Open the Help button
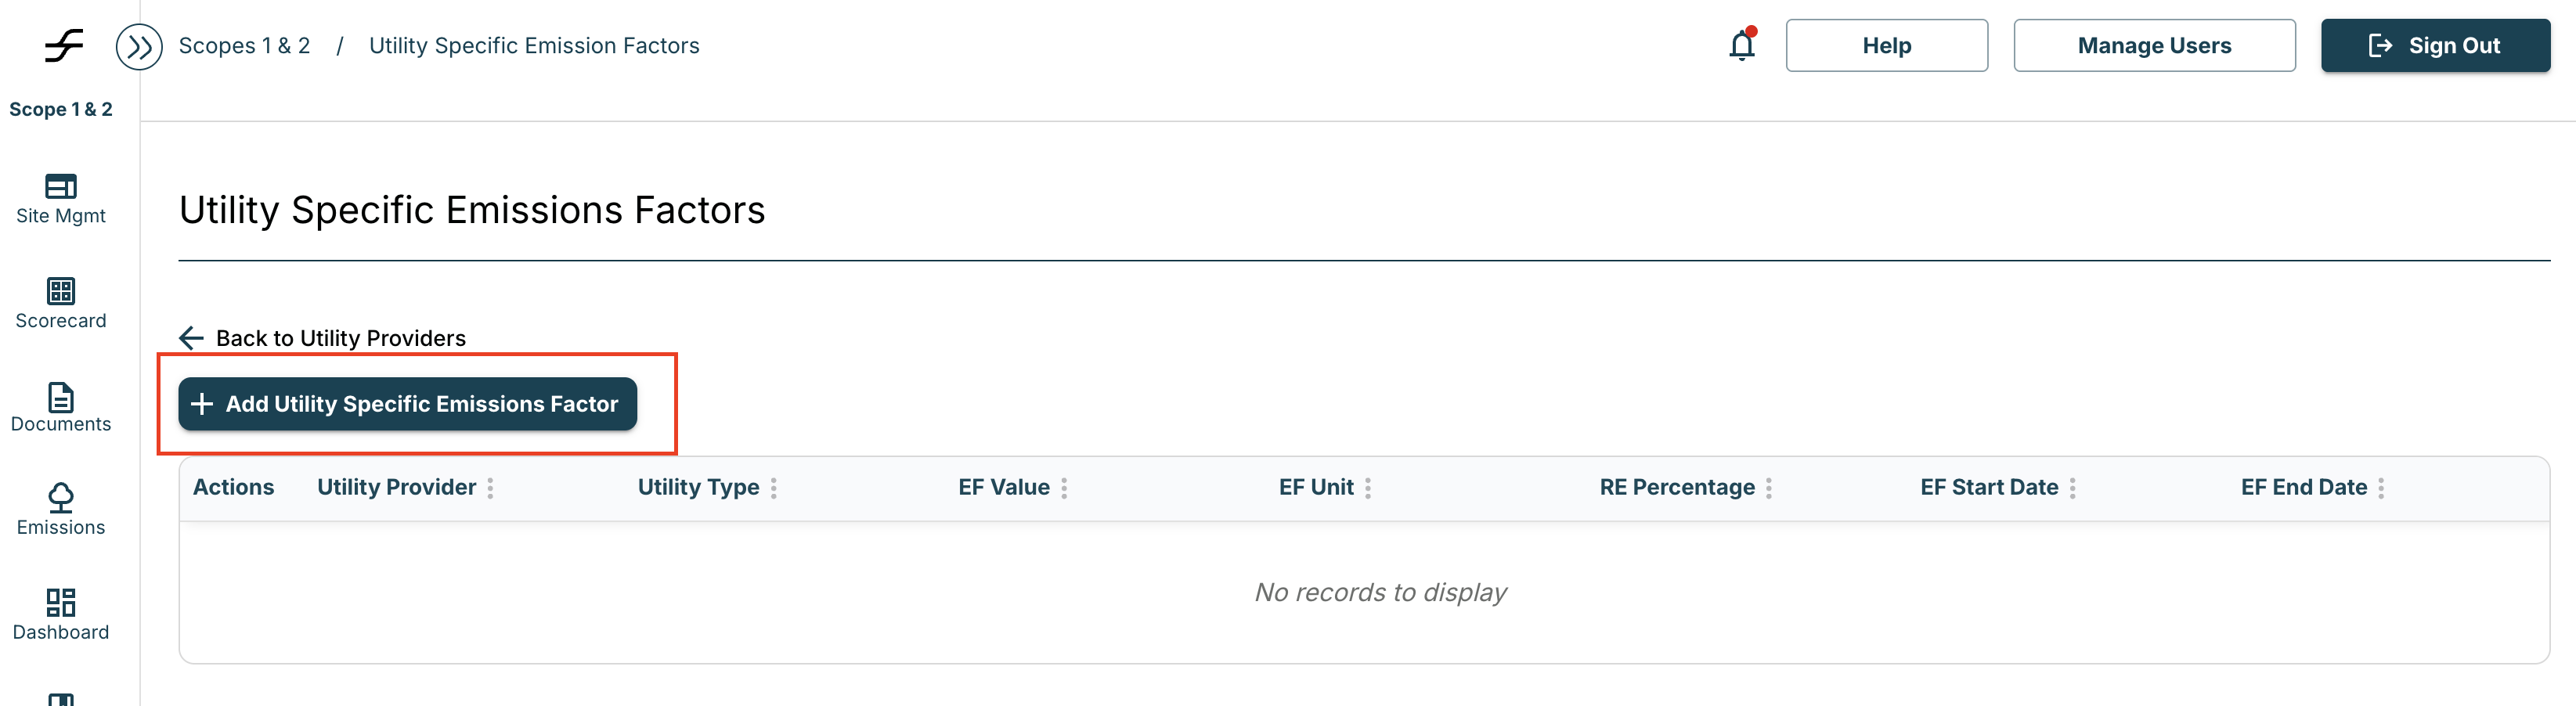The width and height of the screenshot is (2576, 706). (1886, 46)
